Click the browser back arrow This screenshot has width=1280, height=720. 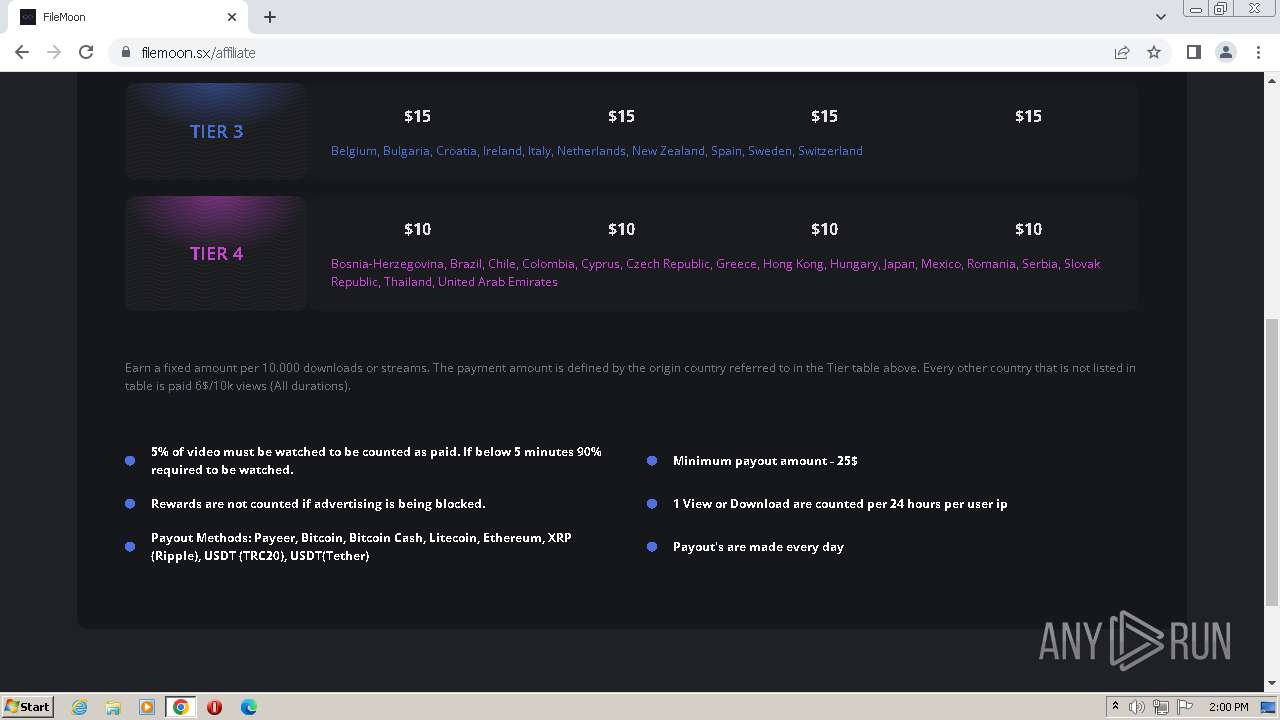(22, 52)
